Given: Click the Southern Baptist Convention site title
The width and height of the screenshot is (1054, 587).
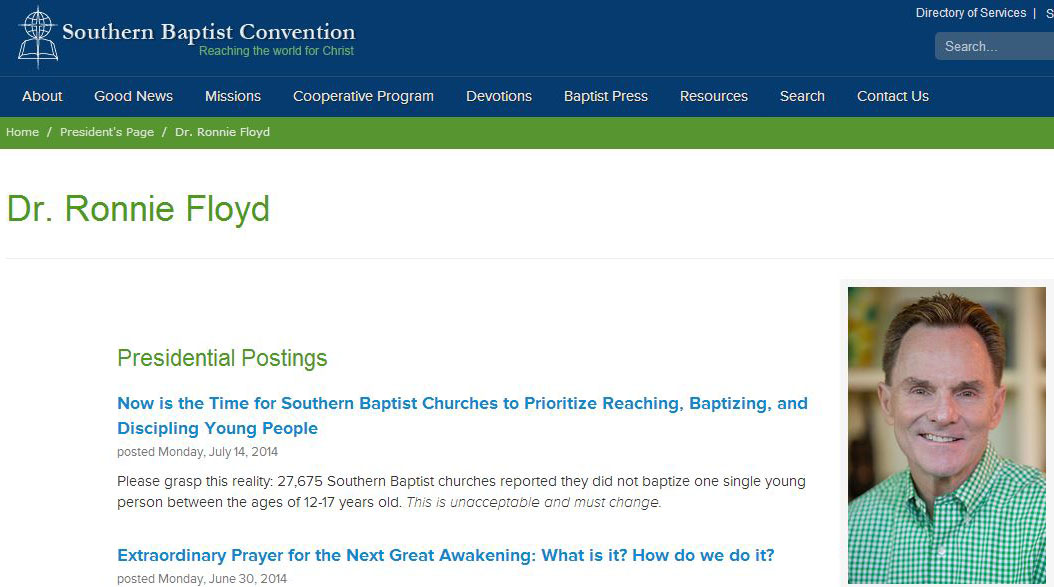Looking at the screenshot, I should click(208, 32).
